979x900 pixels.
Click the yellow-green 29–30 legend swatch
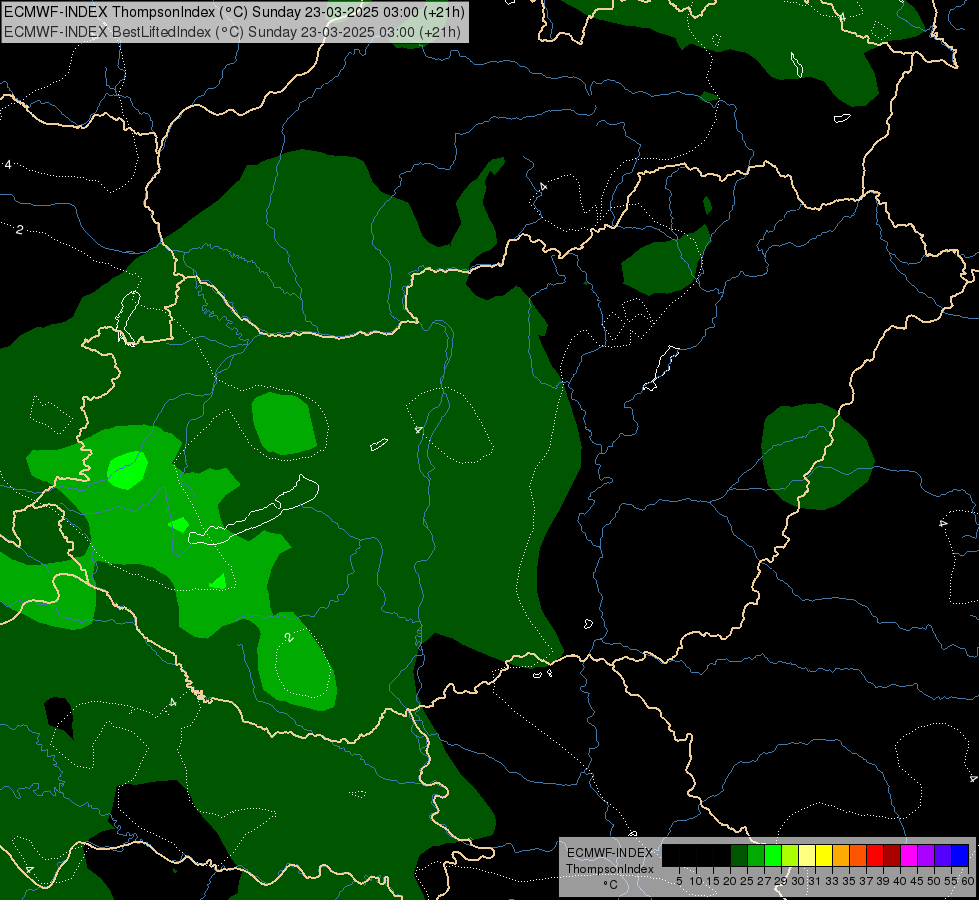click(790, 855)
